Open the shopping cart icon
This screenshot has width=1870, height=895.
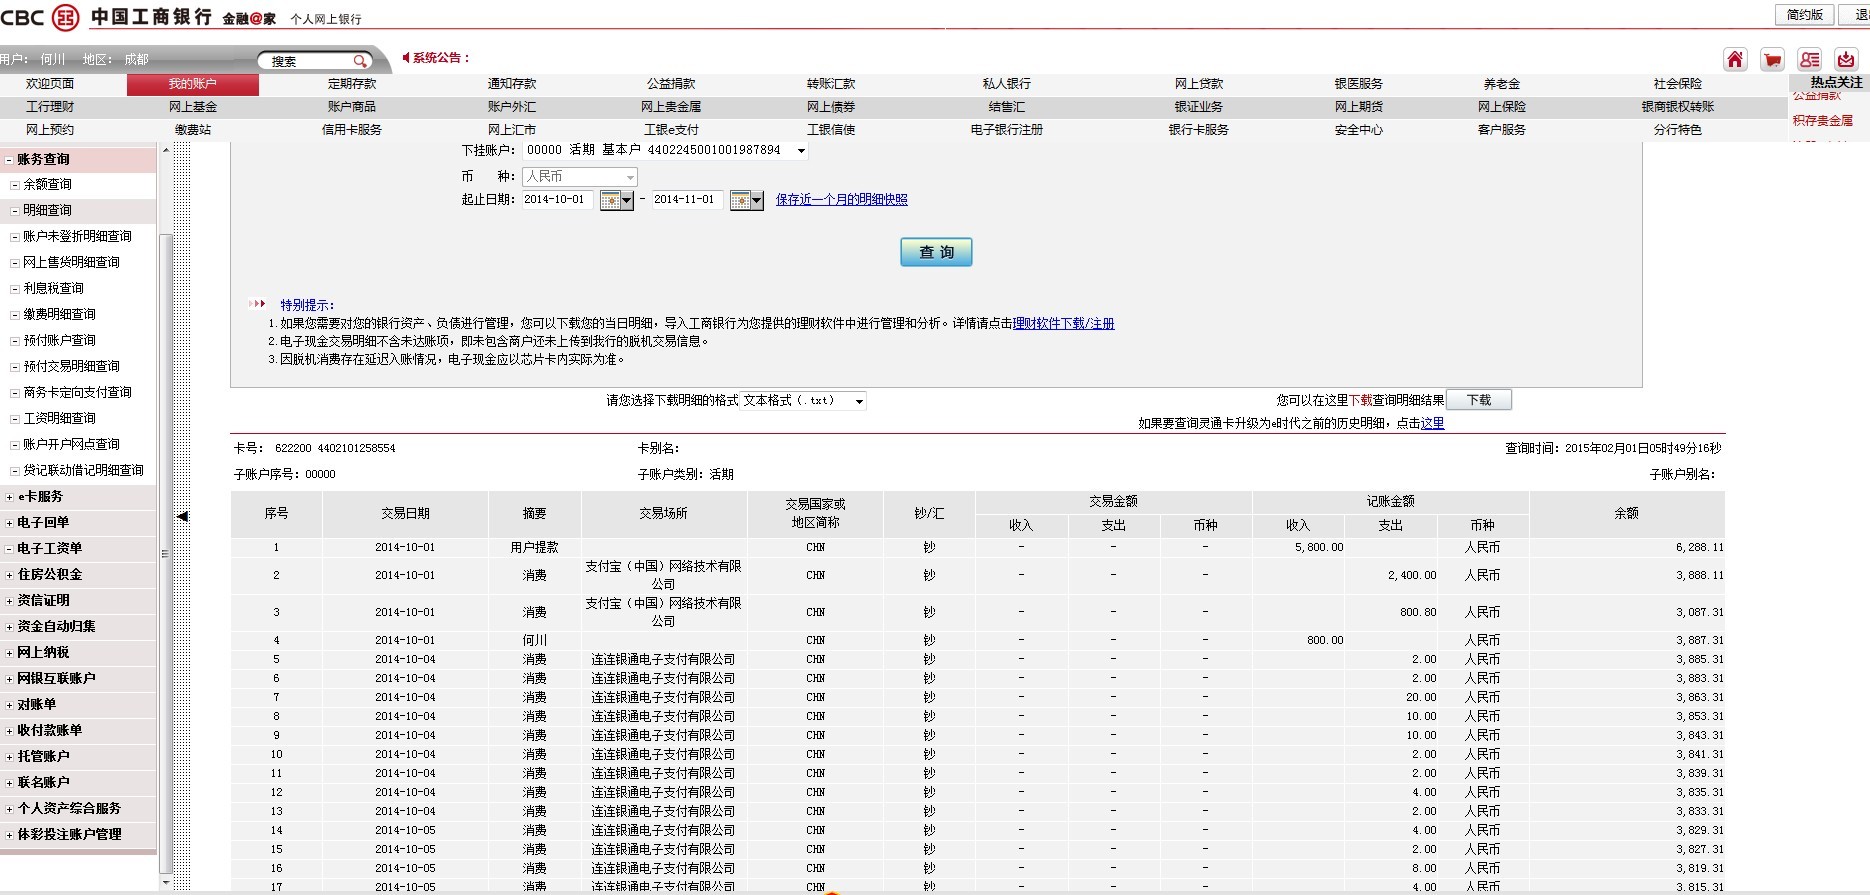(x=1772, y=59)
